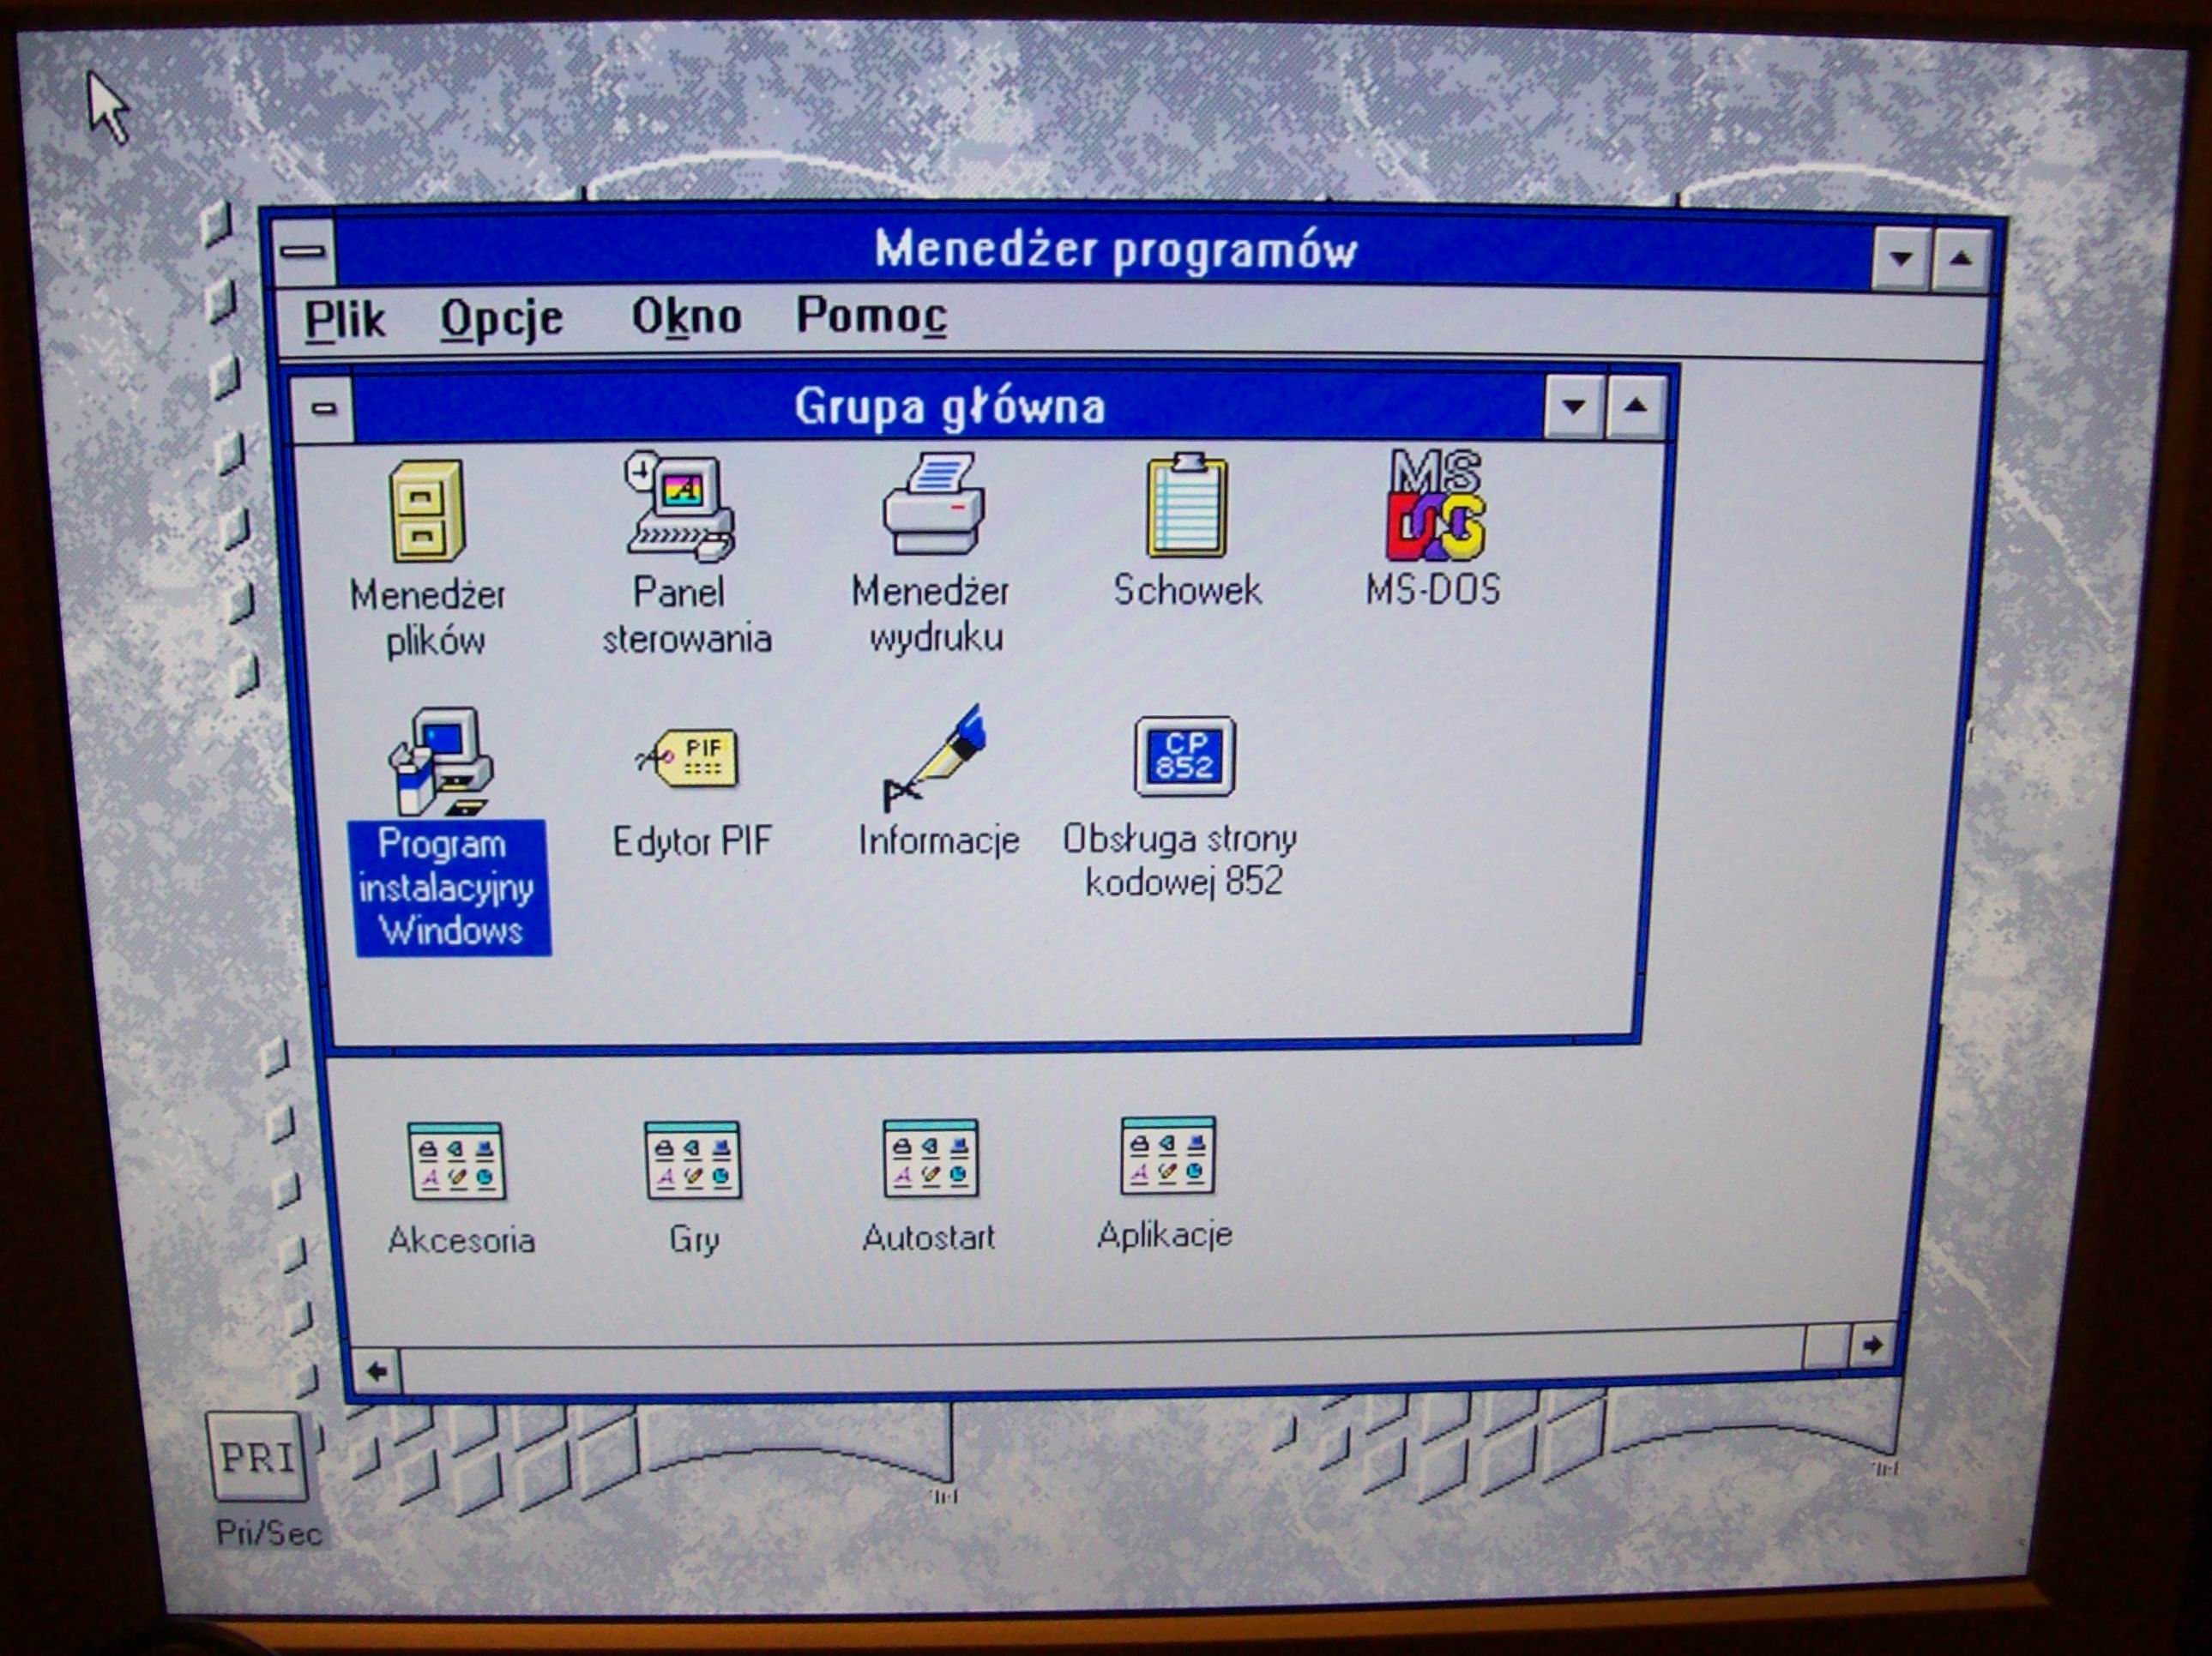Maximize the Menedżer programów window
This screenshot has height=1656, width=2212.
pyautogui.click(x=1960, y=258)
